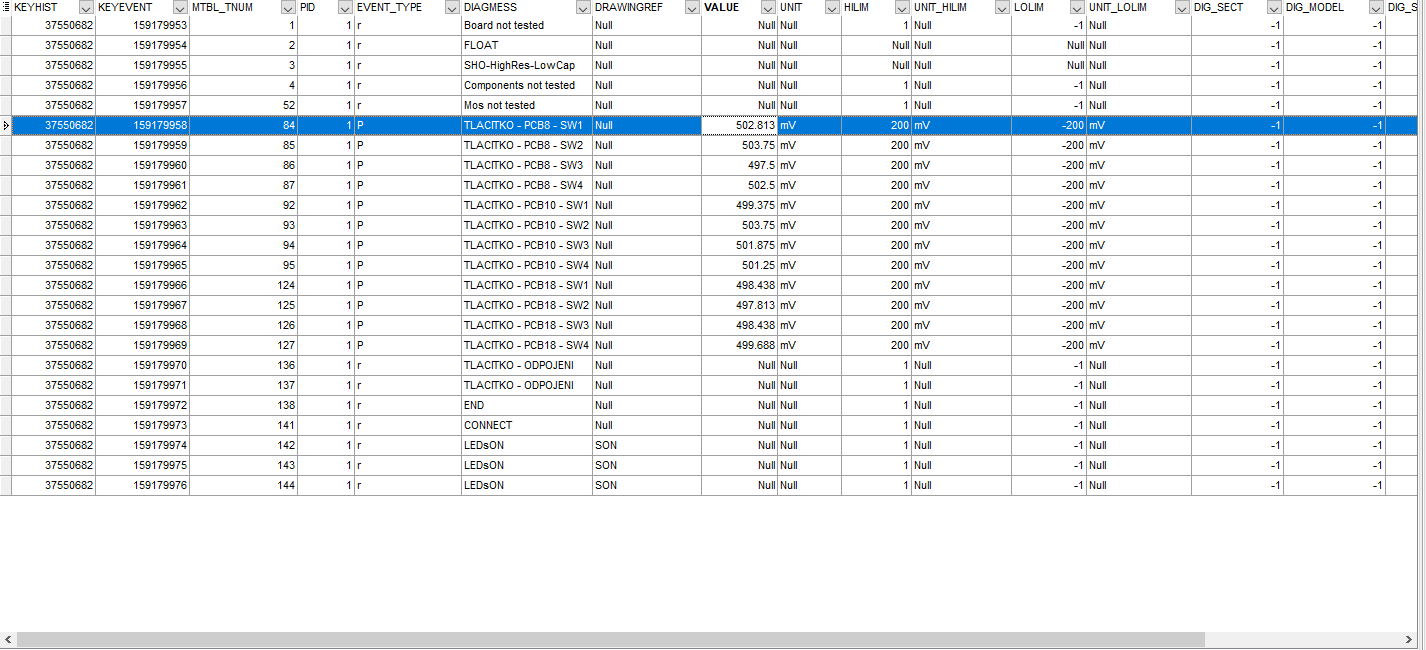Show filter options for the HILIM column
Screen dimensions: 1426x650
pyautogui.click(x=902, y=7)
